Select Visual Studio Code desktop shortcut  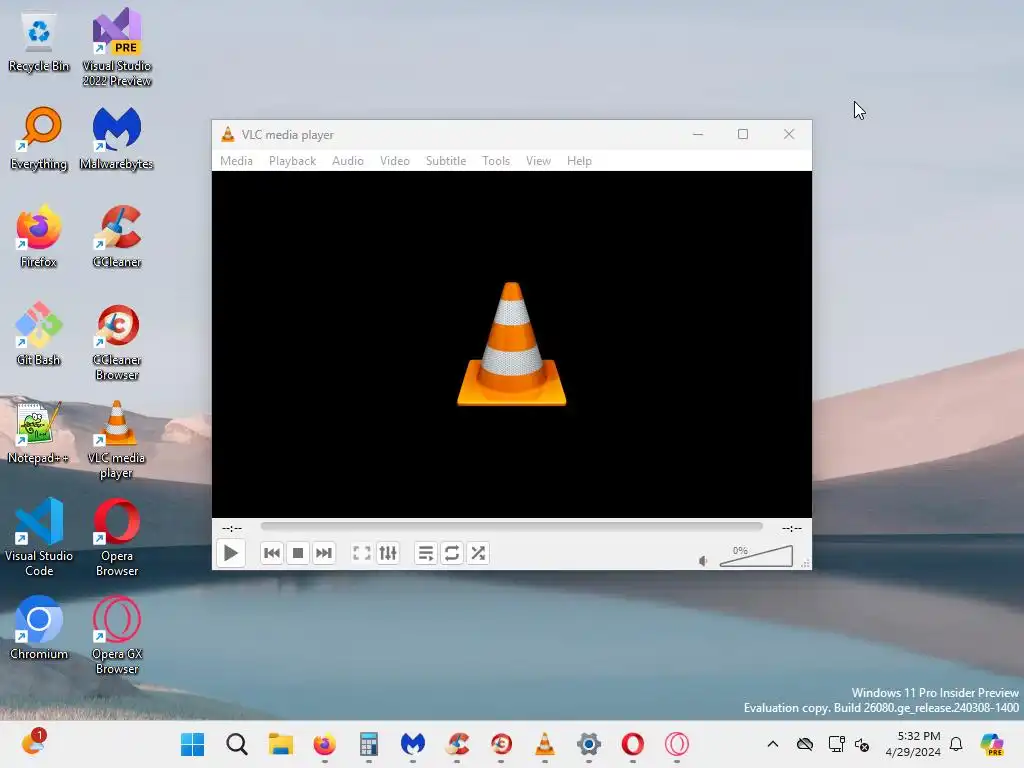(39, 537)
